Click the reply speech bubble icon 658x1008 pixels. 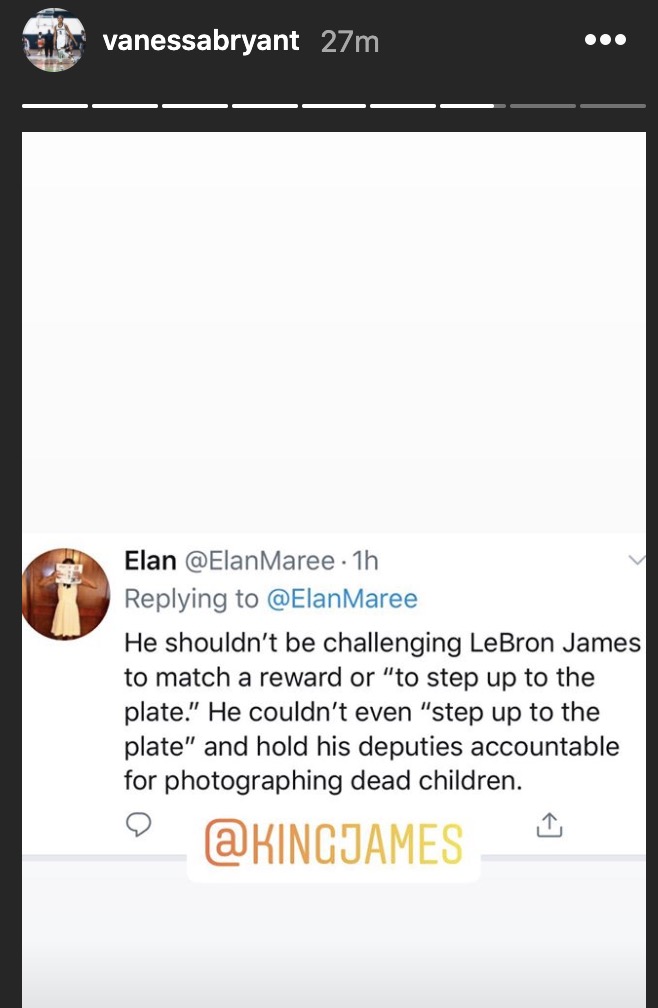[x=139, y=824]
